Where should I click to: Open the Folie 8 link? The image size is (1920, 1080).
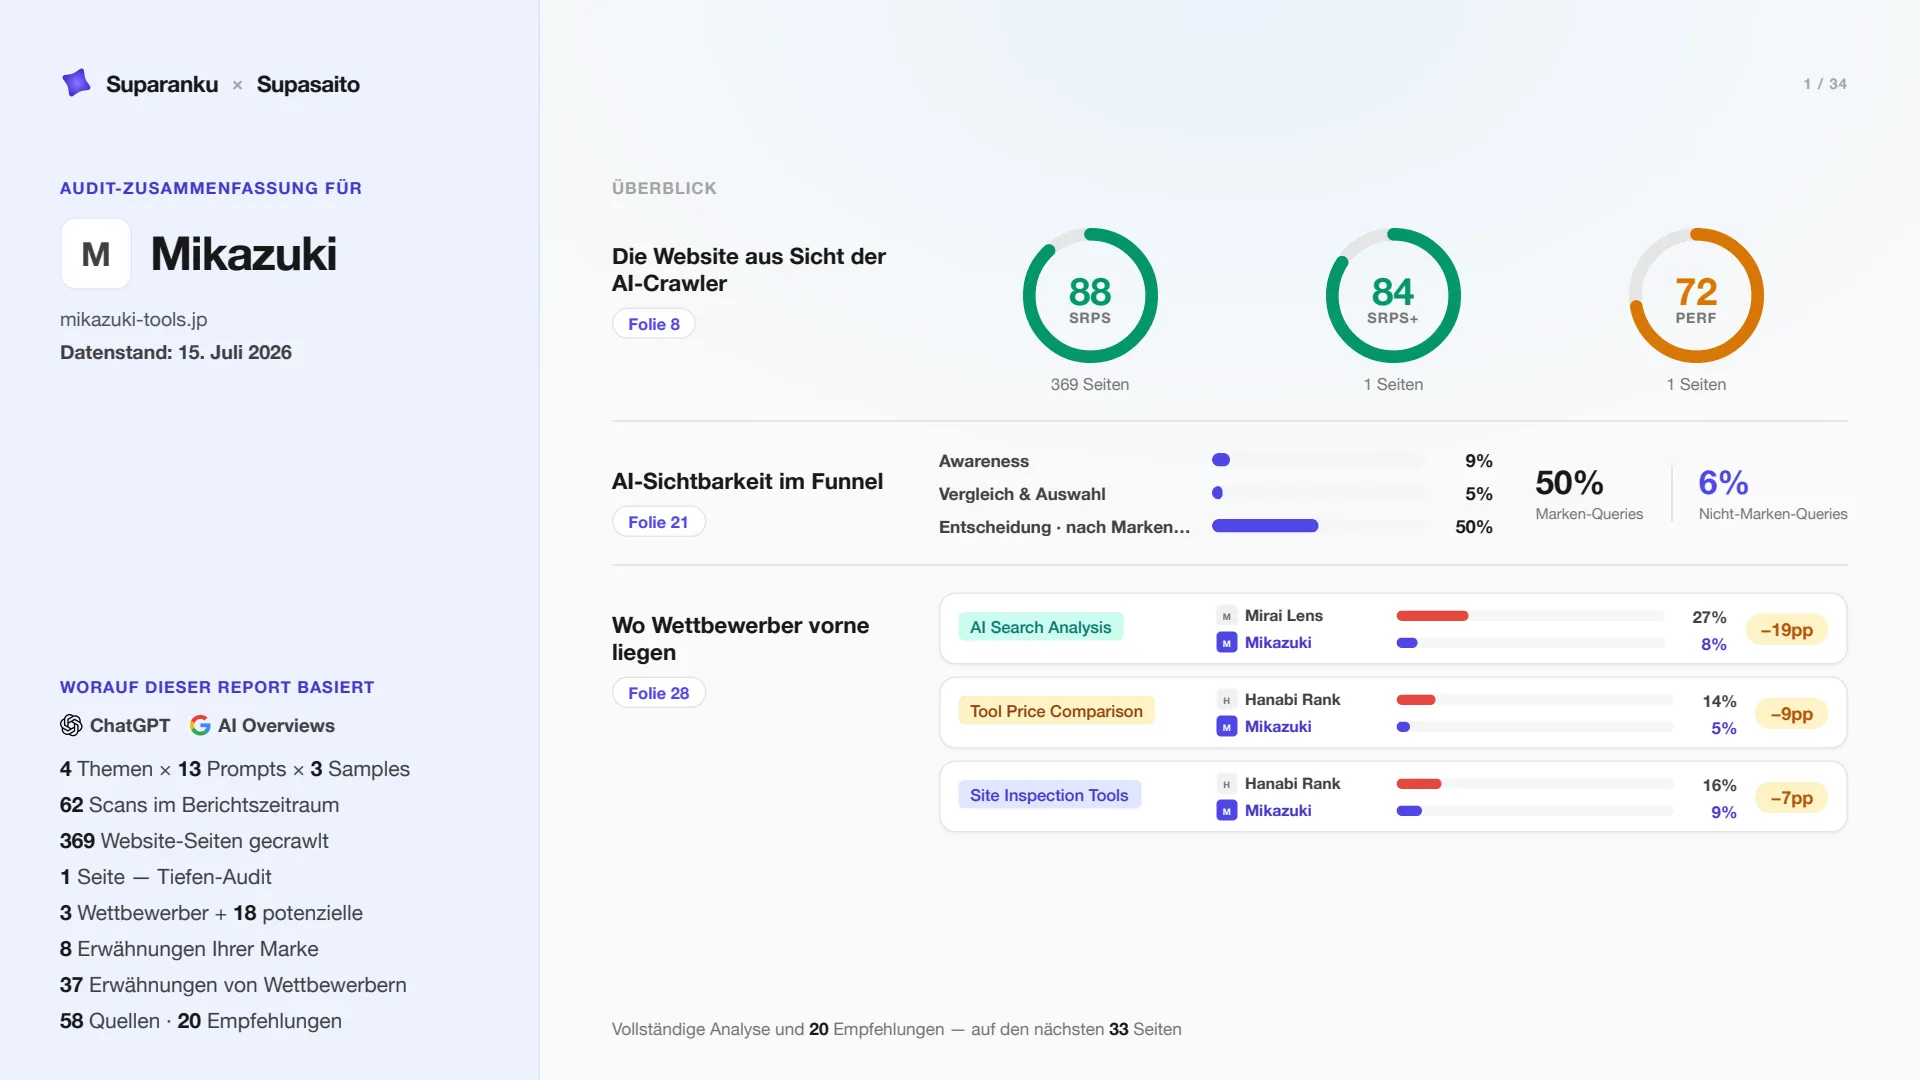click(654, 324)
